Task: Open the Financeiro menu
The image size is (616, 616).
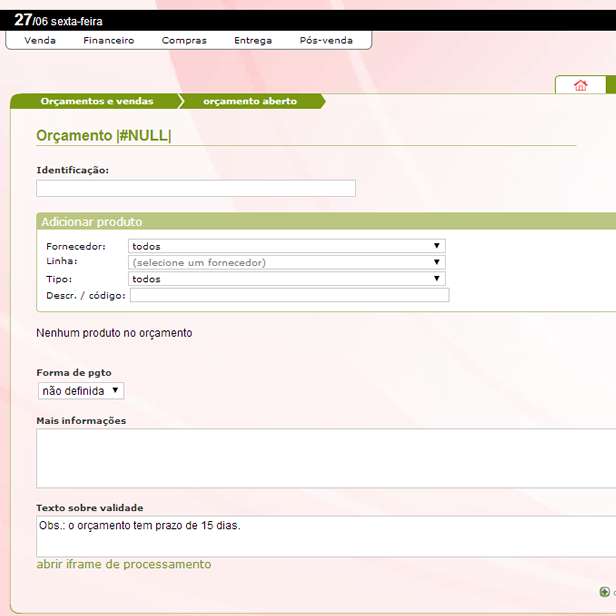Action: point(109,41)
